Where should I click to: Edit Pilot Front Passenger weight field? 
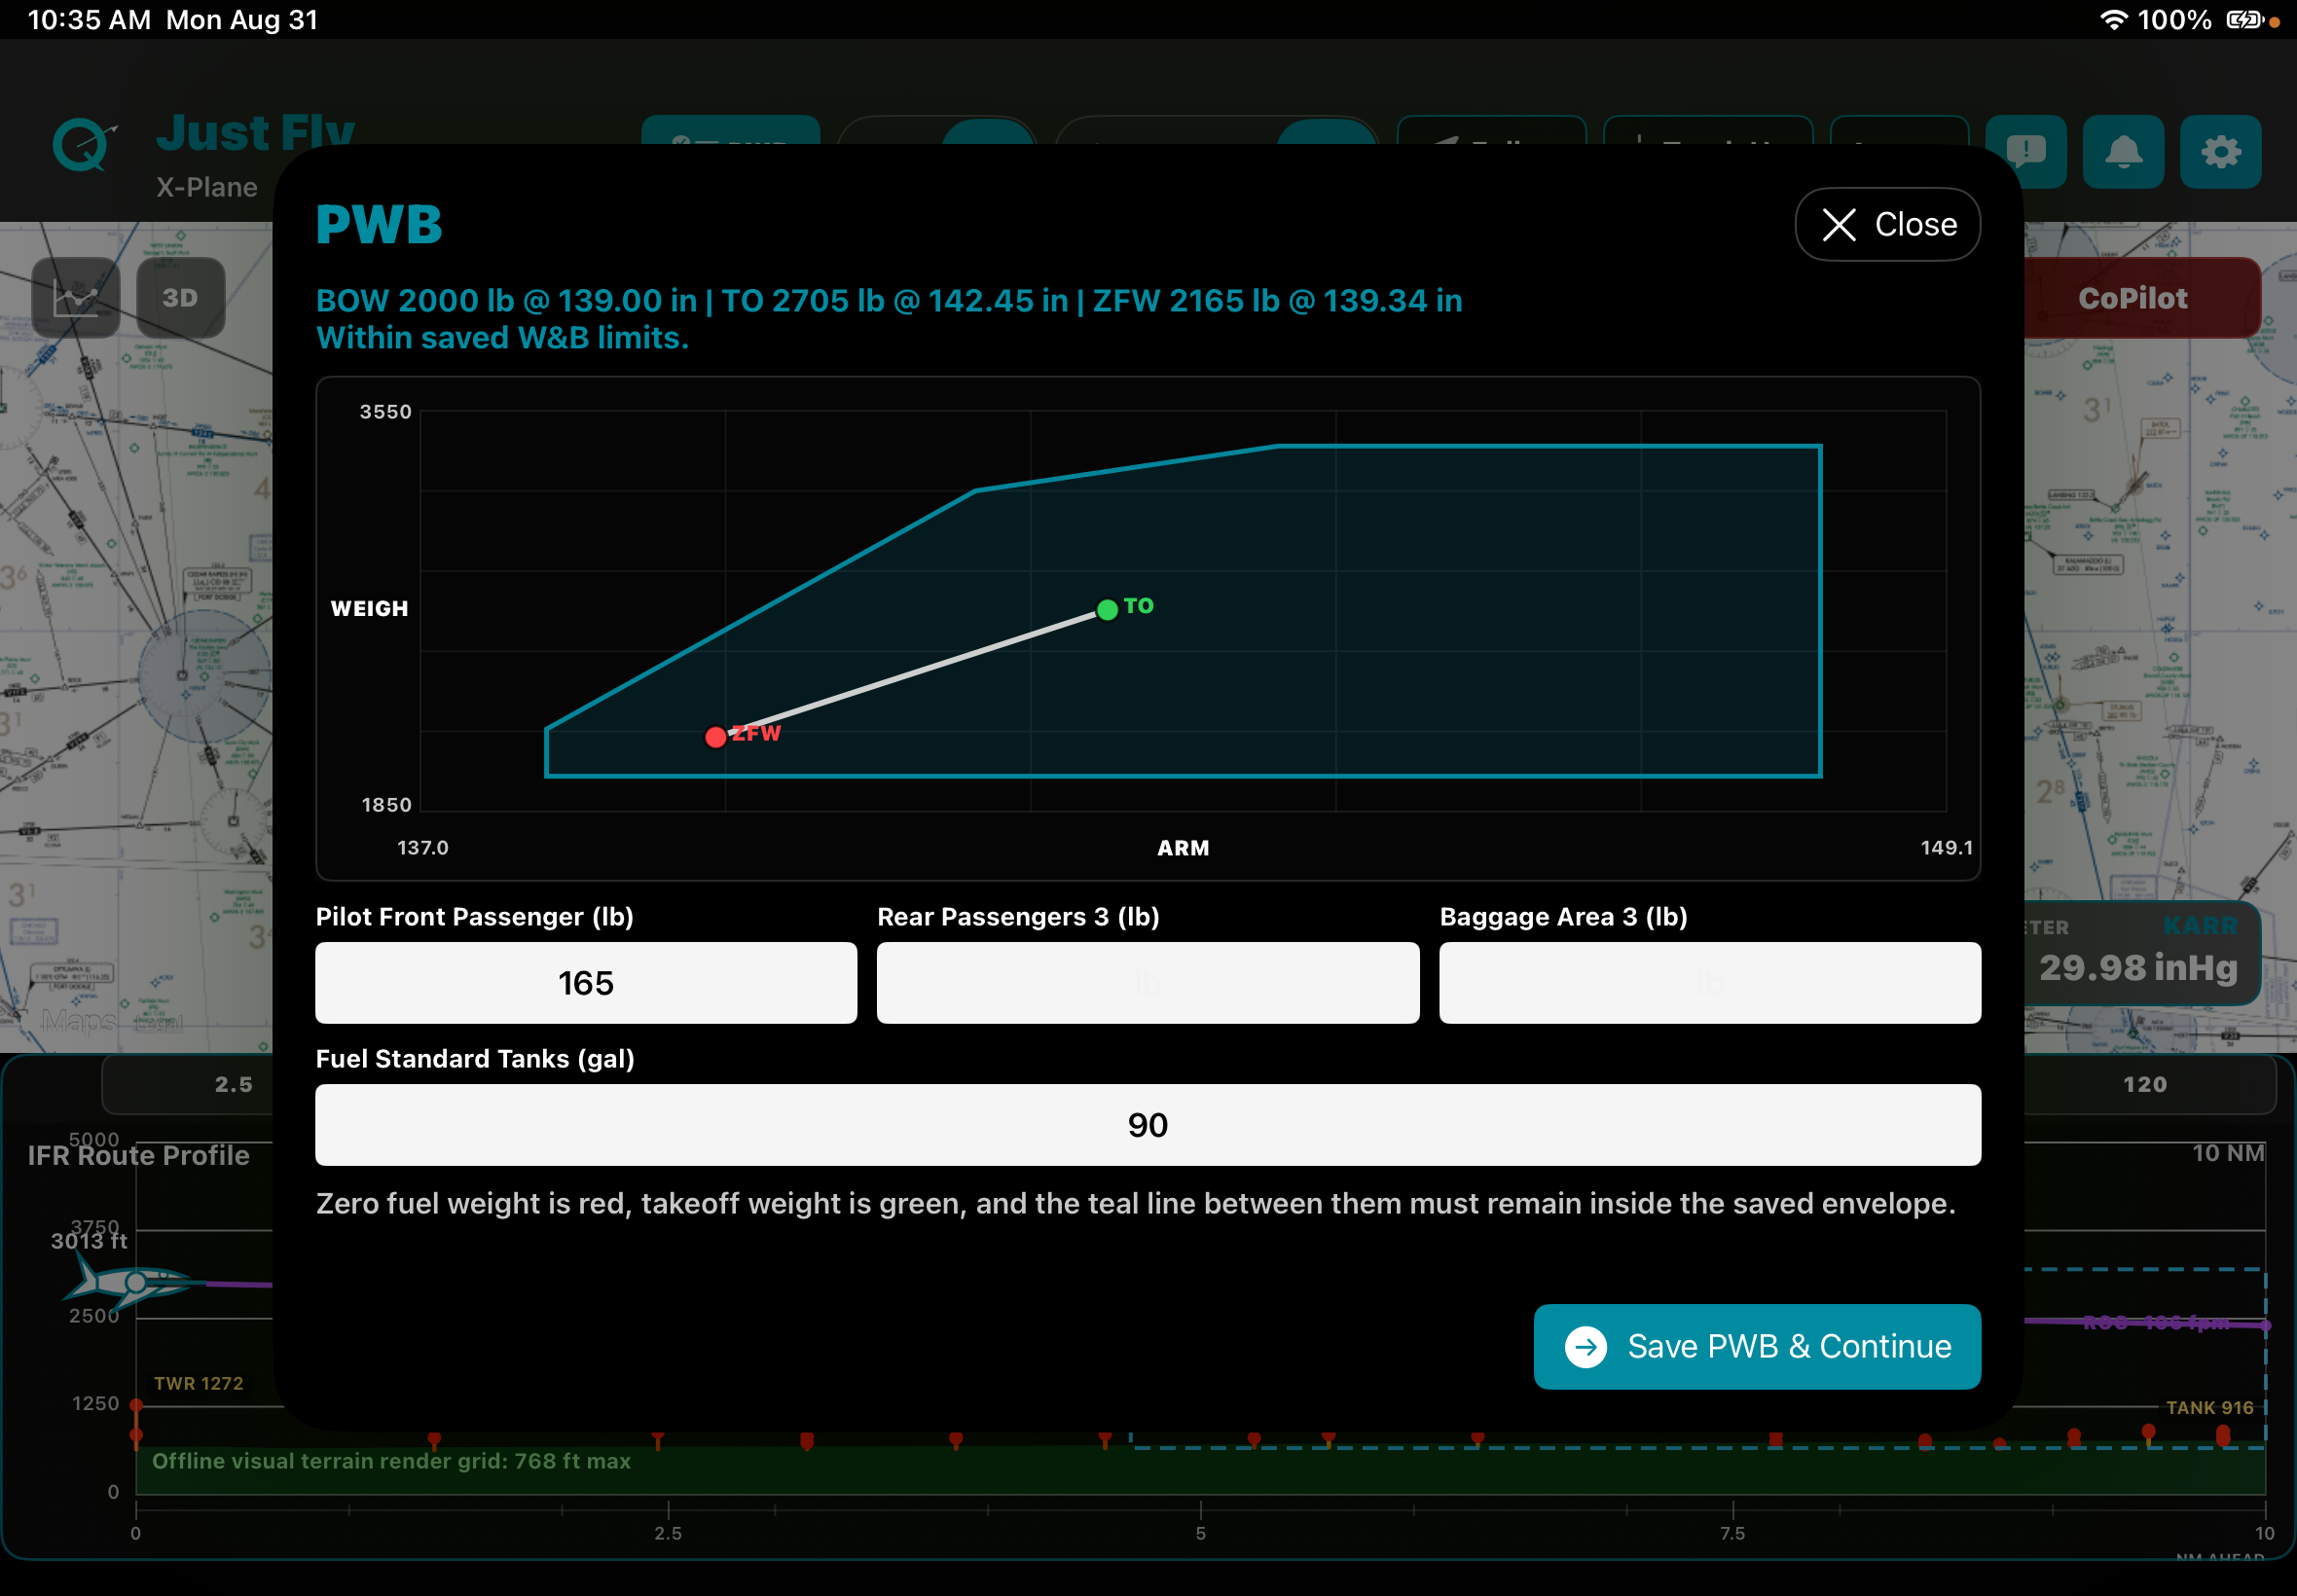pos(586,983)
